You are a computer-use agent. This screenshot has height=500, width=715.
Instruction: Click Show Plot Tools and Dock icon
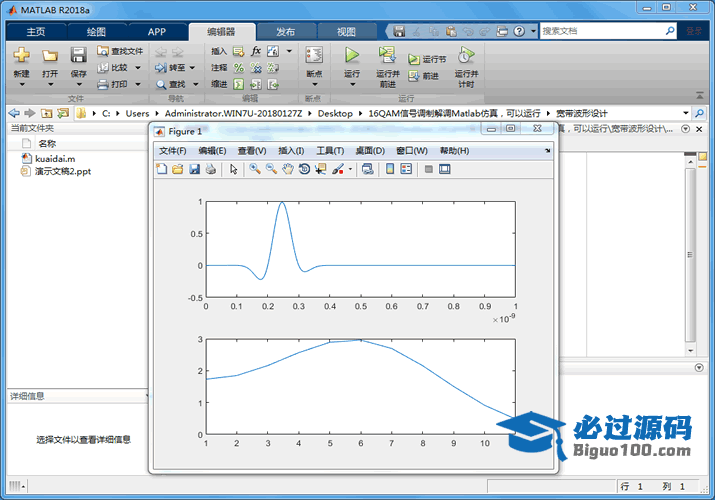click(x=445, y=169)
